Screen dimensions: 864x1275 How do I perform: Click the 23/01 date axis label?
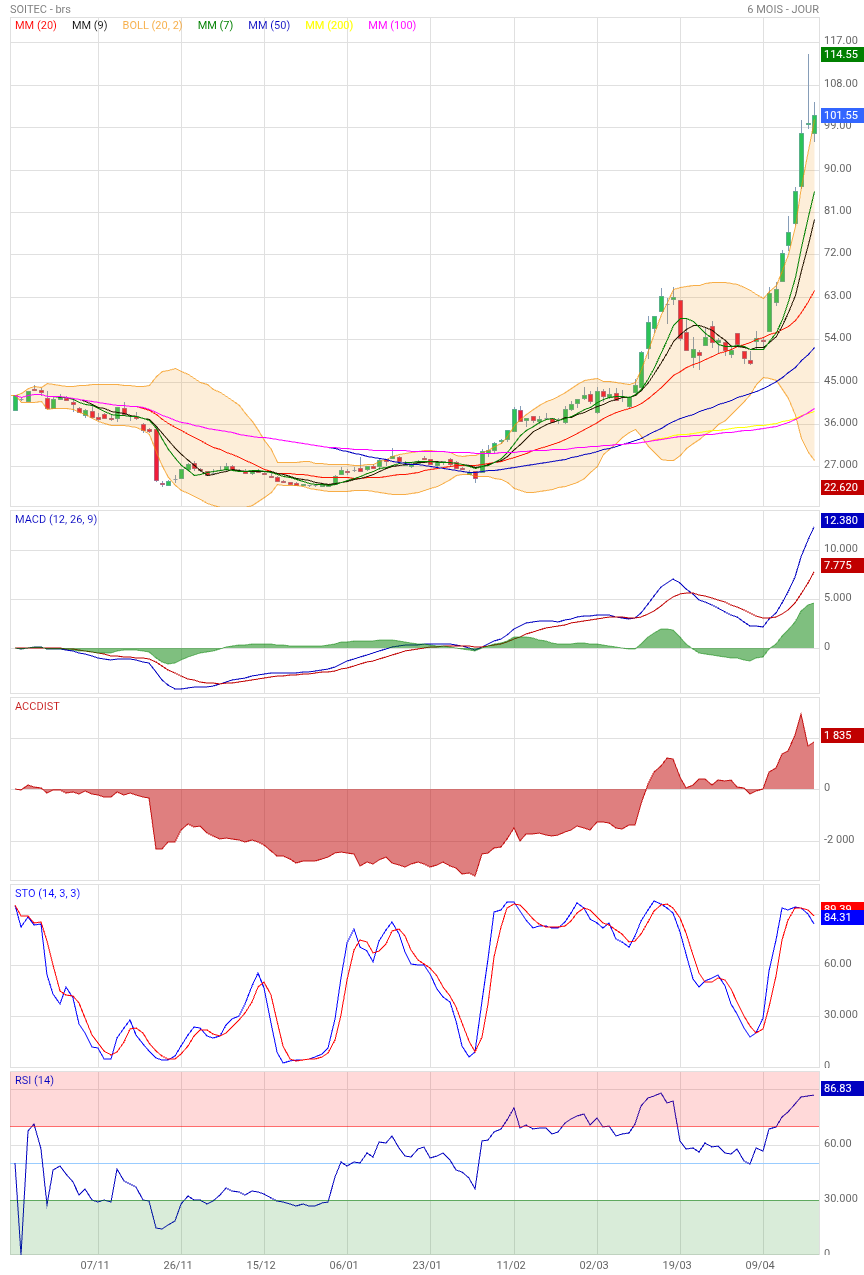click(427, 1265)
